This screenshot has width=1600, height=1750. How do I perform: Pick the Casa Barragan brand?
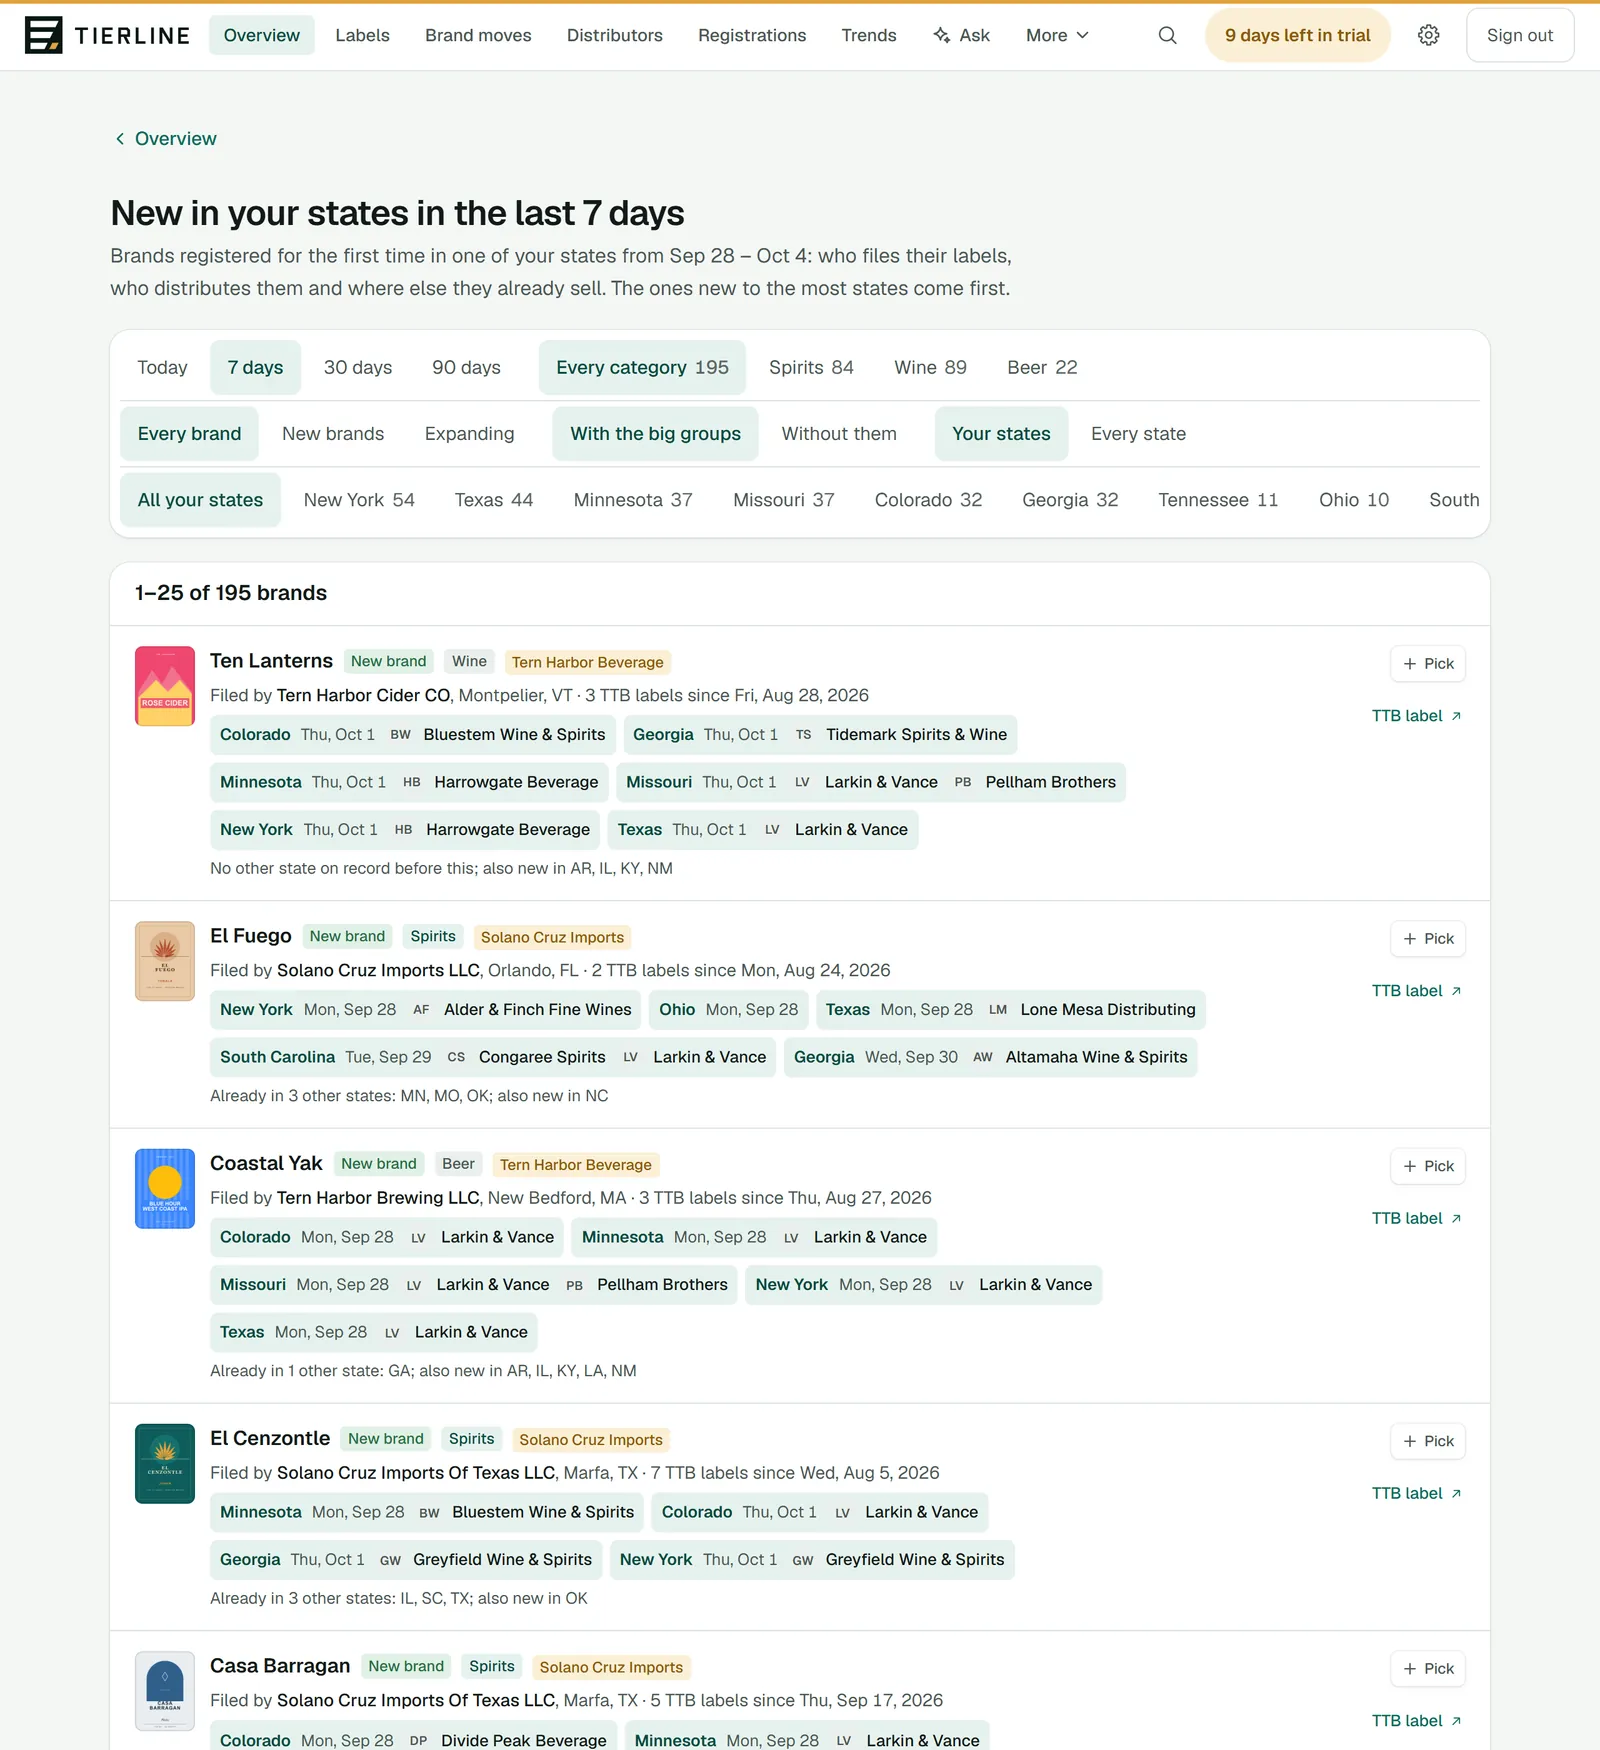pos(1428,1669)
